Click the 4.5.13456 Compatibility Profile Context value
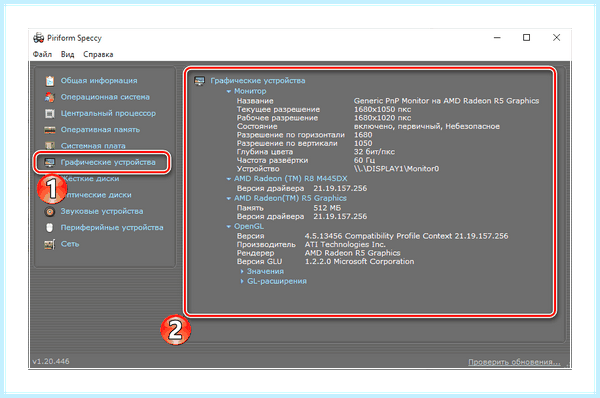This screenshot has height=398, width=600. coord(406,236)
